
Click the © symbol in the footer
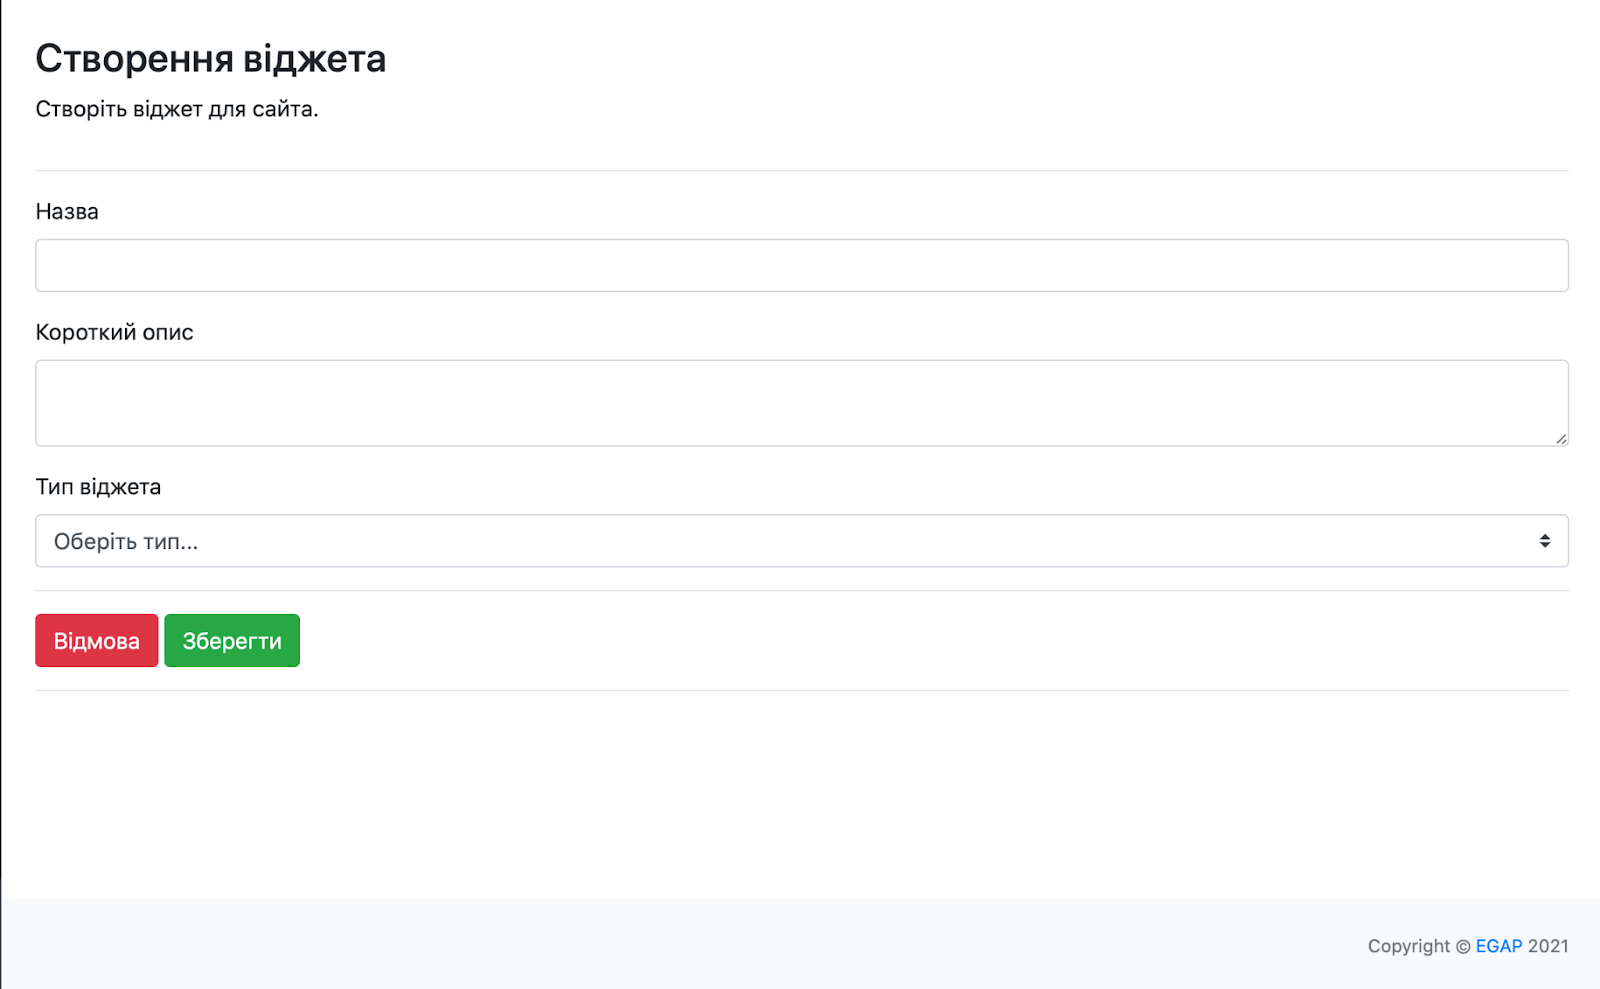1463,947
